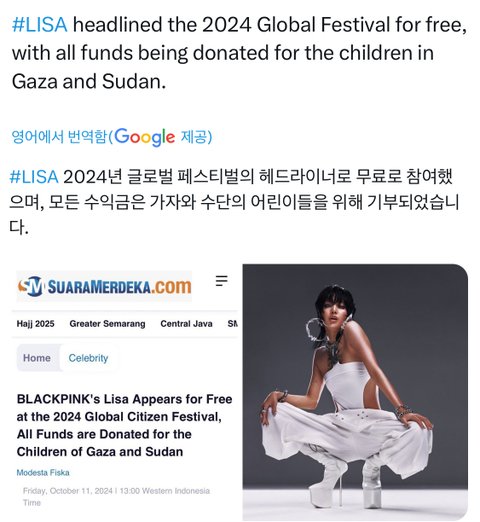Click the Google logo in the translation notice
This screenshot has width=480, height=522.
pos(145,137)
